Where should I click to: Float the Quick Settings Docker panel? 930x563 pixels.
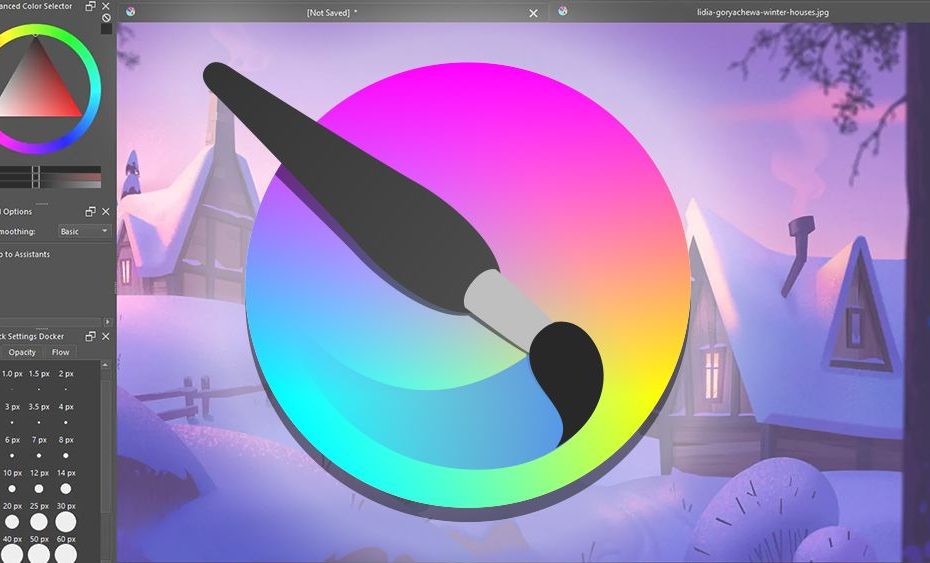coord(91,336)
